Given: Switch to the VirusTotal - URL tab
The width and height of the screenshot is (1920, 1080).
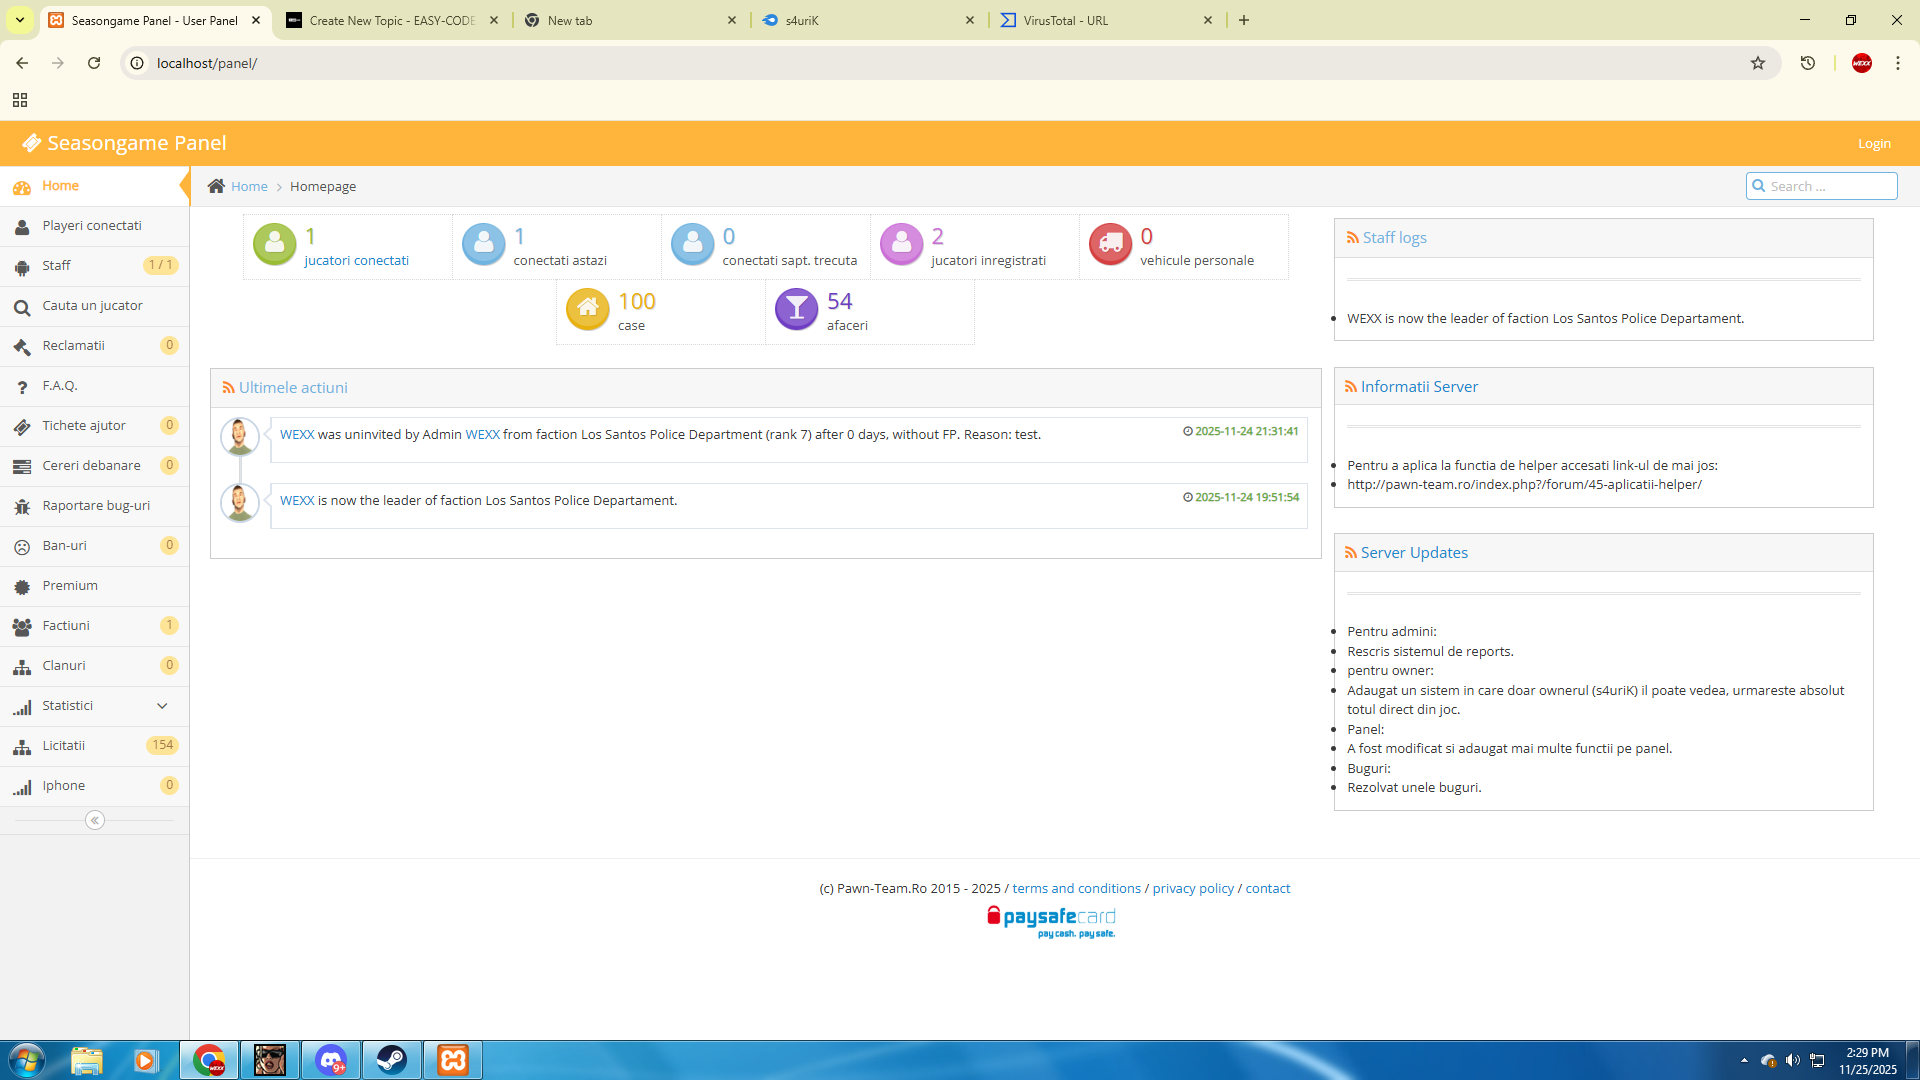Looking at the screenshot, I should click(1106, 20).
